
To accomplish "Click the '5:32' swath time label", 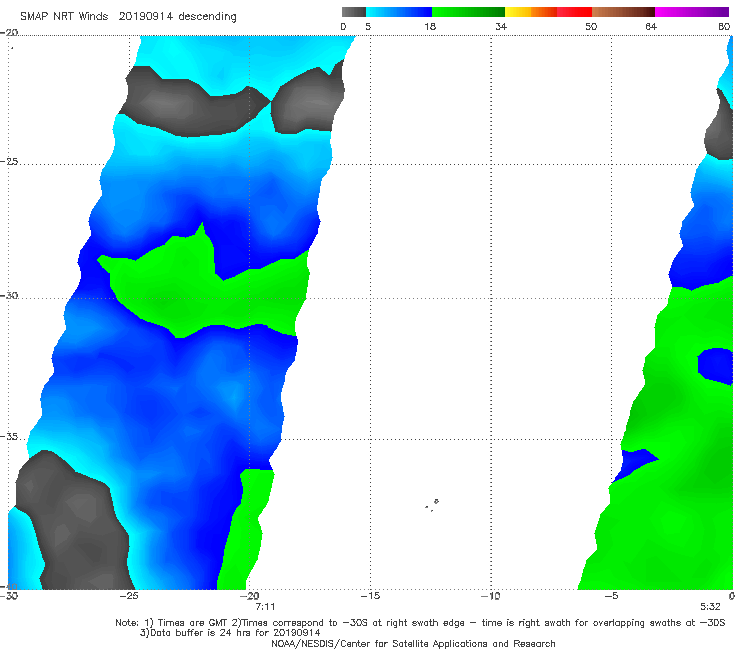I will pyautogui.click(x=710, y=607).
